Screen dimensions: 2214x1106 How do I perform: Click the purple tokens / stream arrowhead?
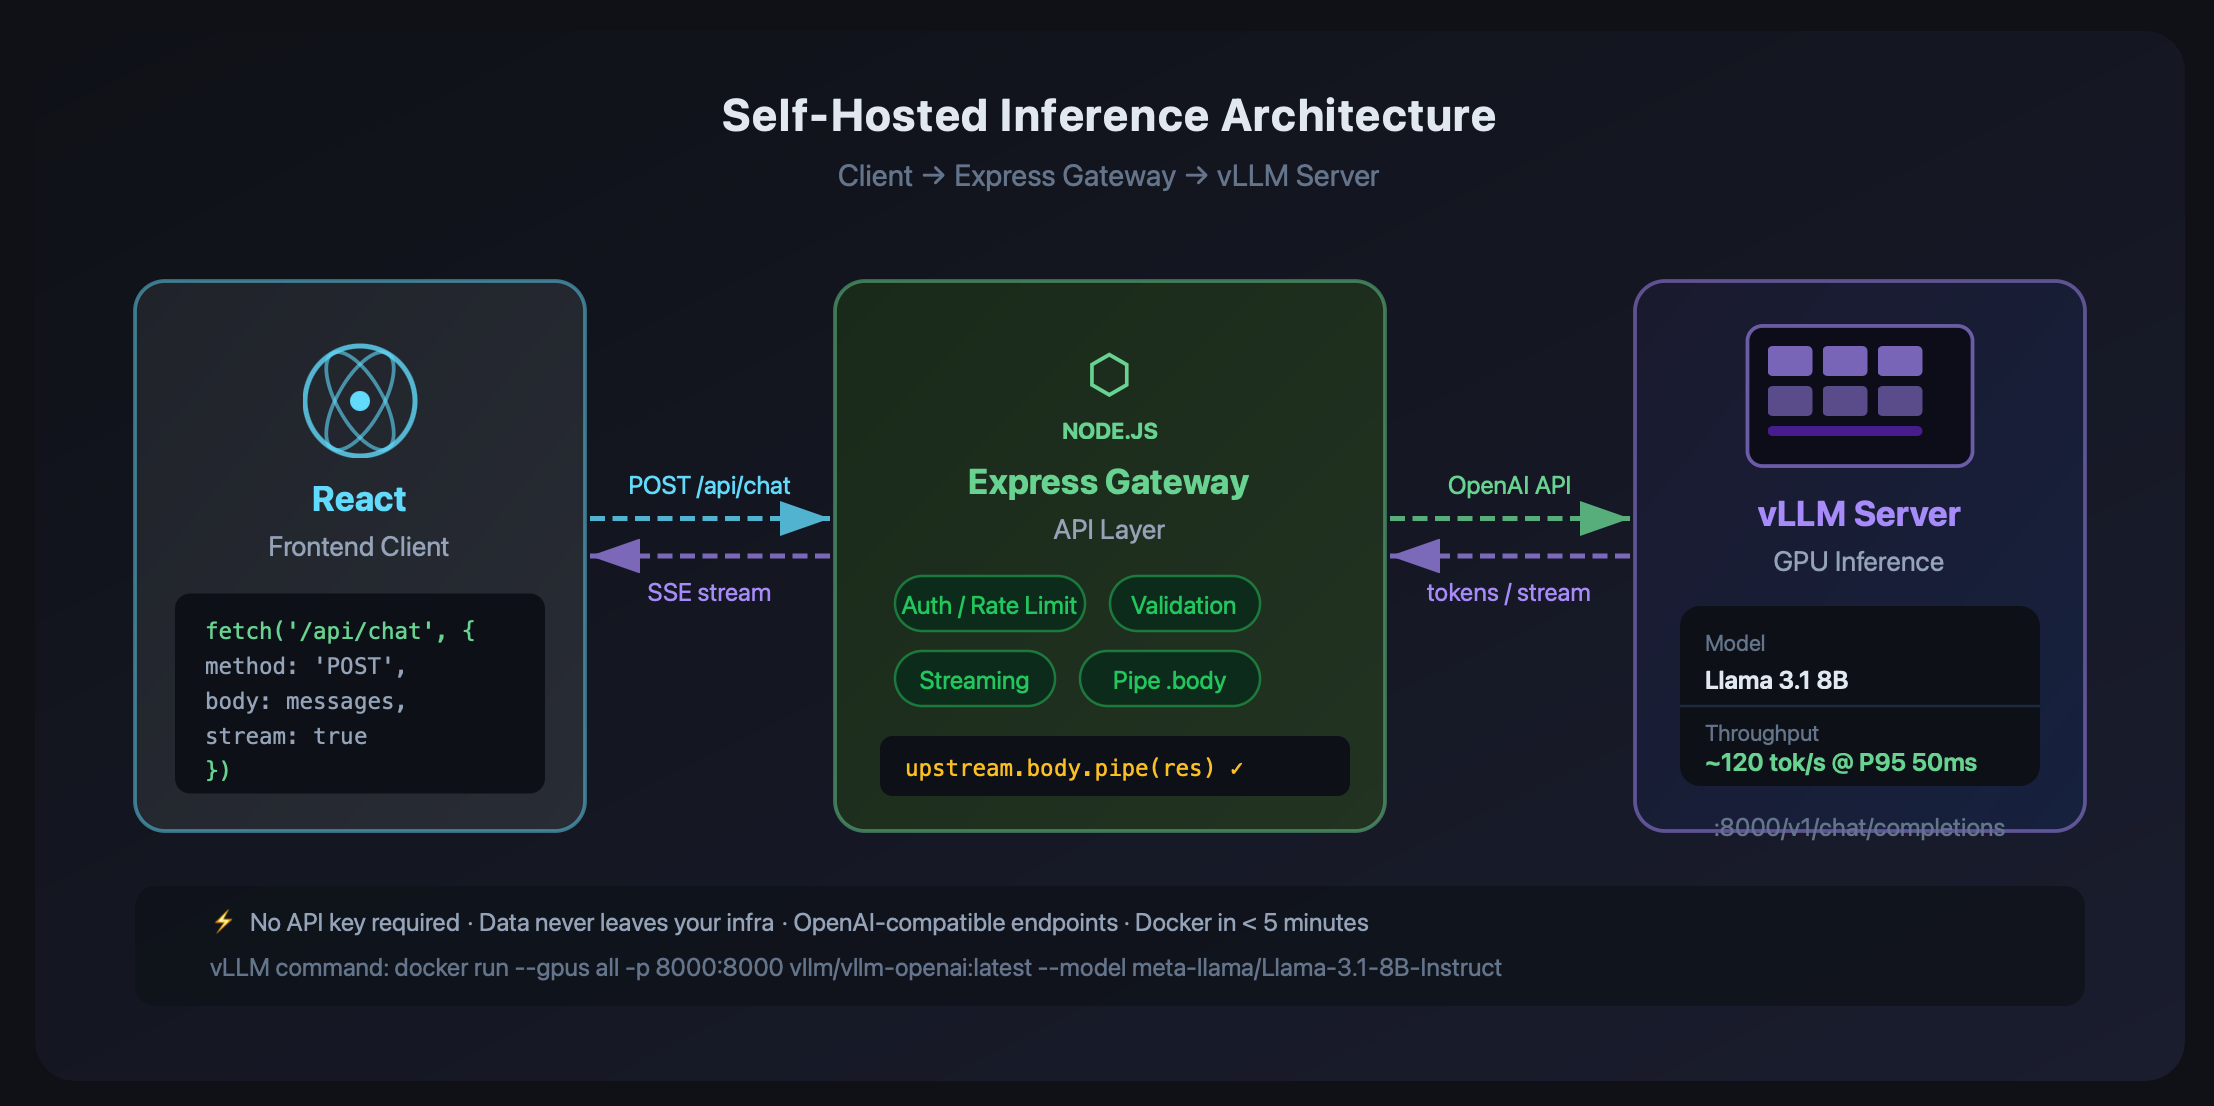(x=1415, y=555)
